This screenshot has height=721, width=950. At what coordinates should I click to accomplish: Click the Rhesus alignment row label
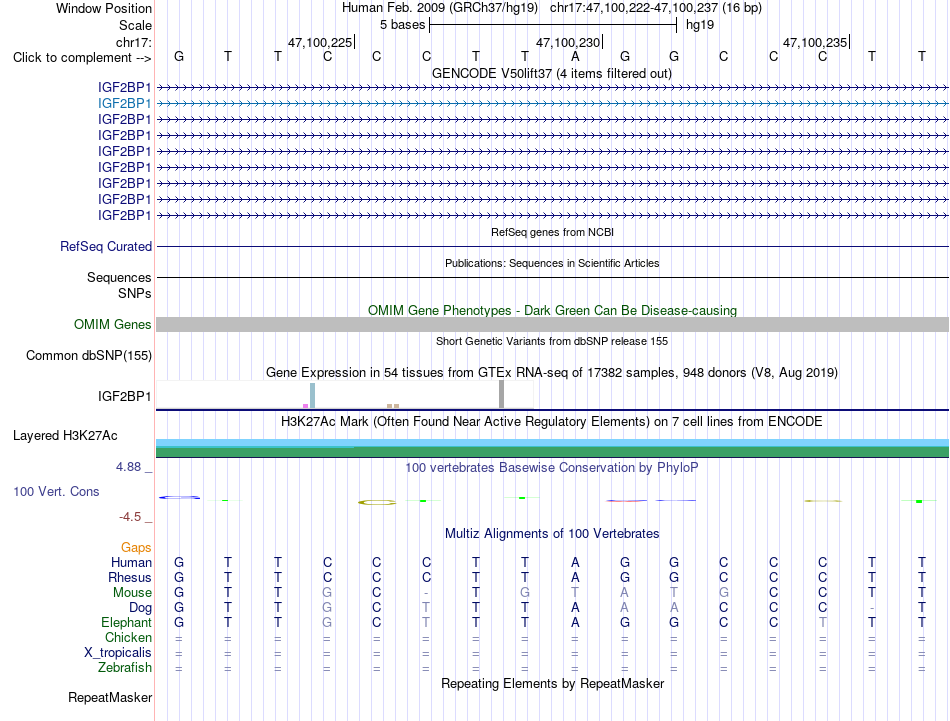(130, 577)
